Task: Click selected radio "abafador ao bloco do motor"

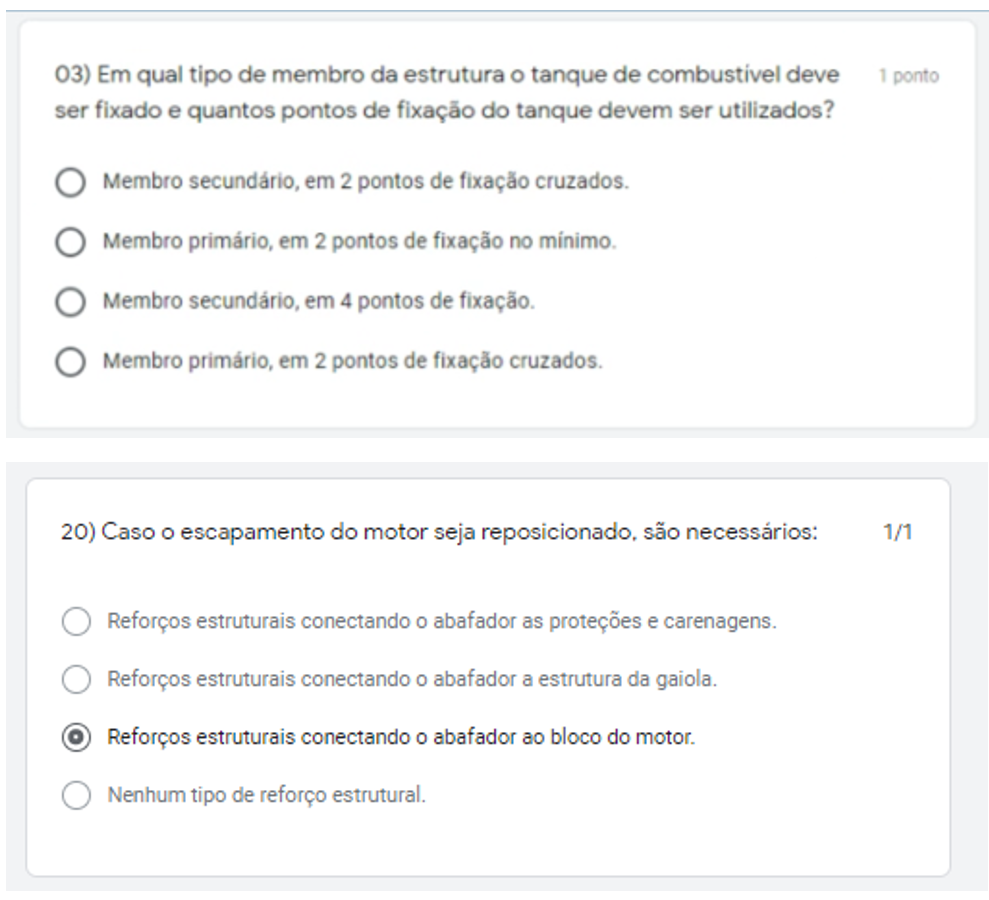Action: [76, 738]
